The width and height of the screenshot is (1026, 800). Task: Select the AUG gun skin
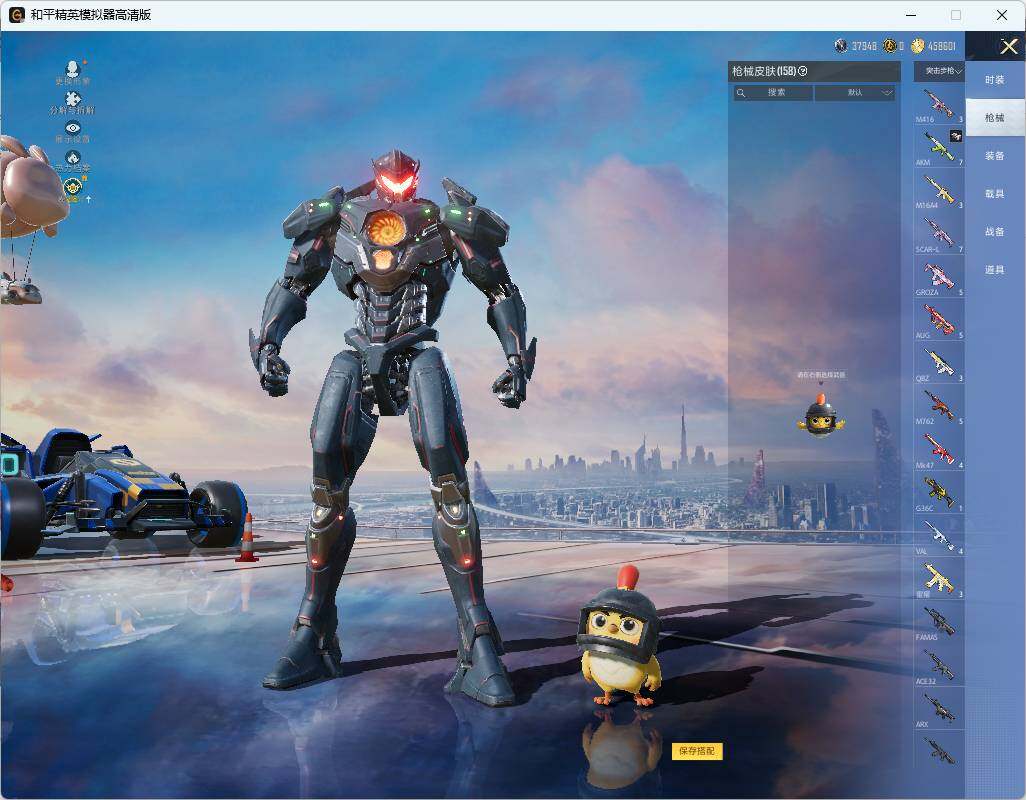[939, 320]
